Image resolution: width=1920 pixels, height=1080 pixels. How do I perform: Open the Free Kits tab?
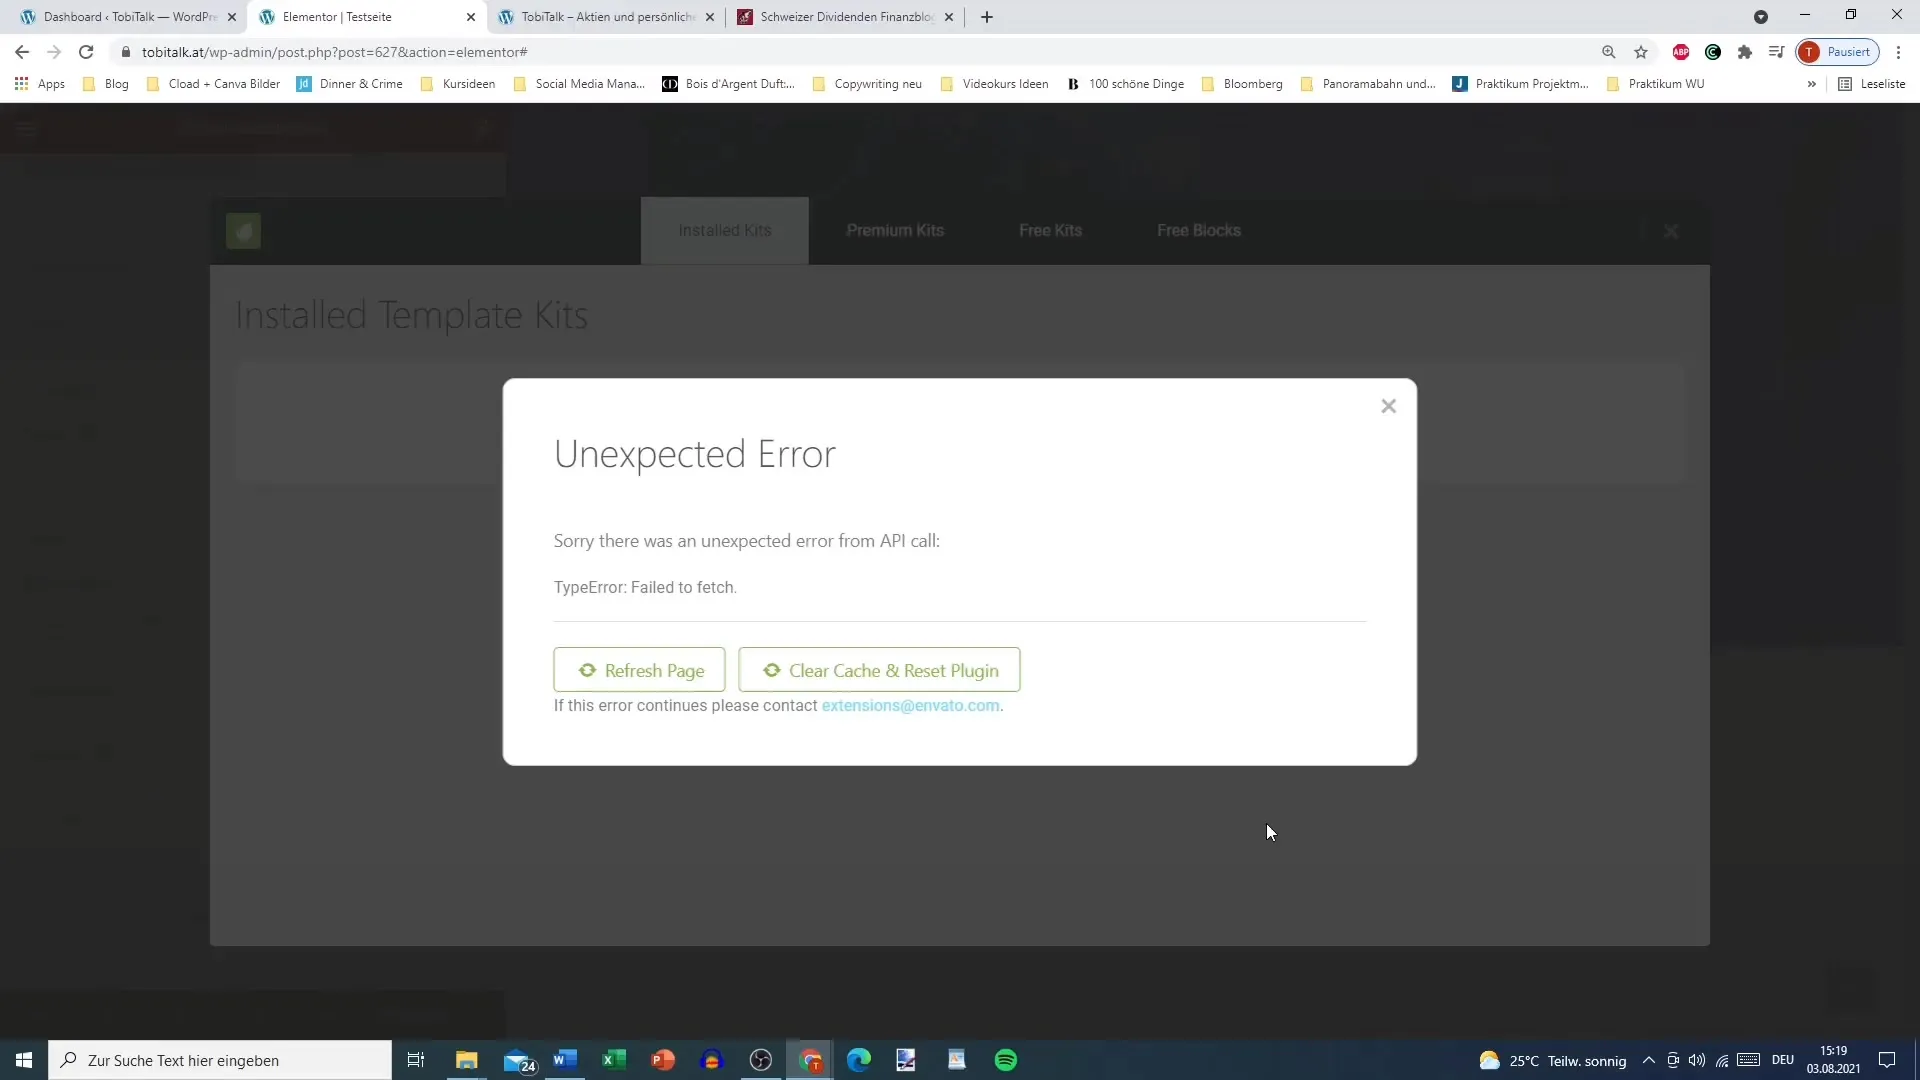coord(1050,231)
